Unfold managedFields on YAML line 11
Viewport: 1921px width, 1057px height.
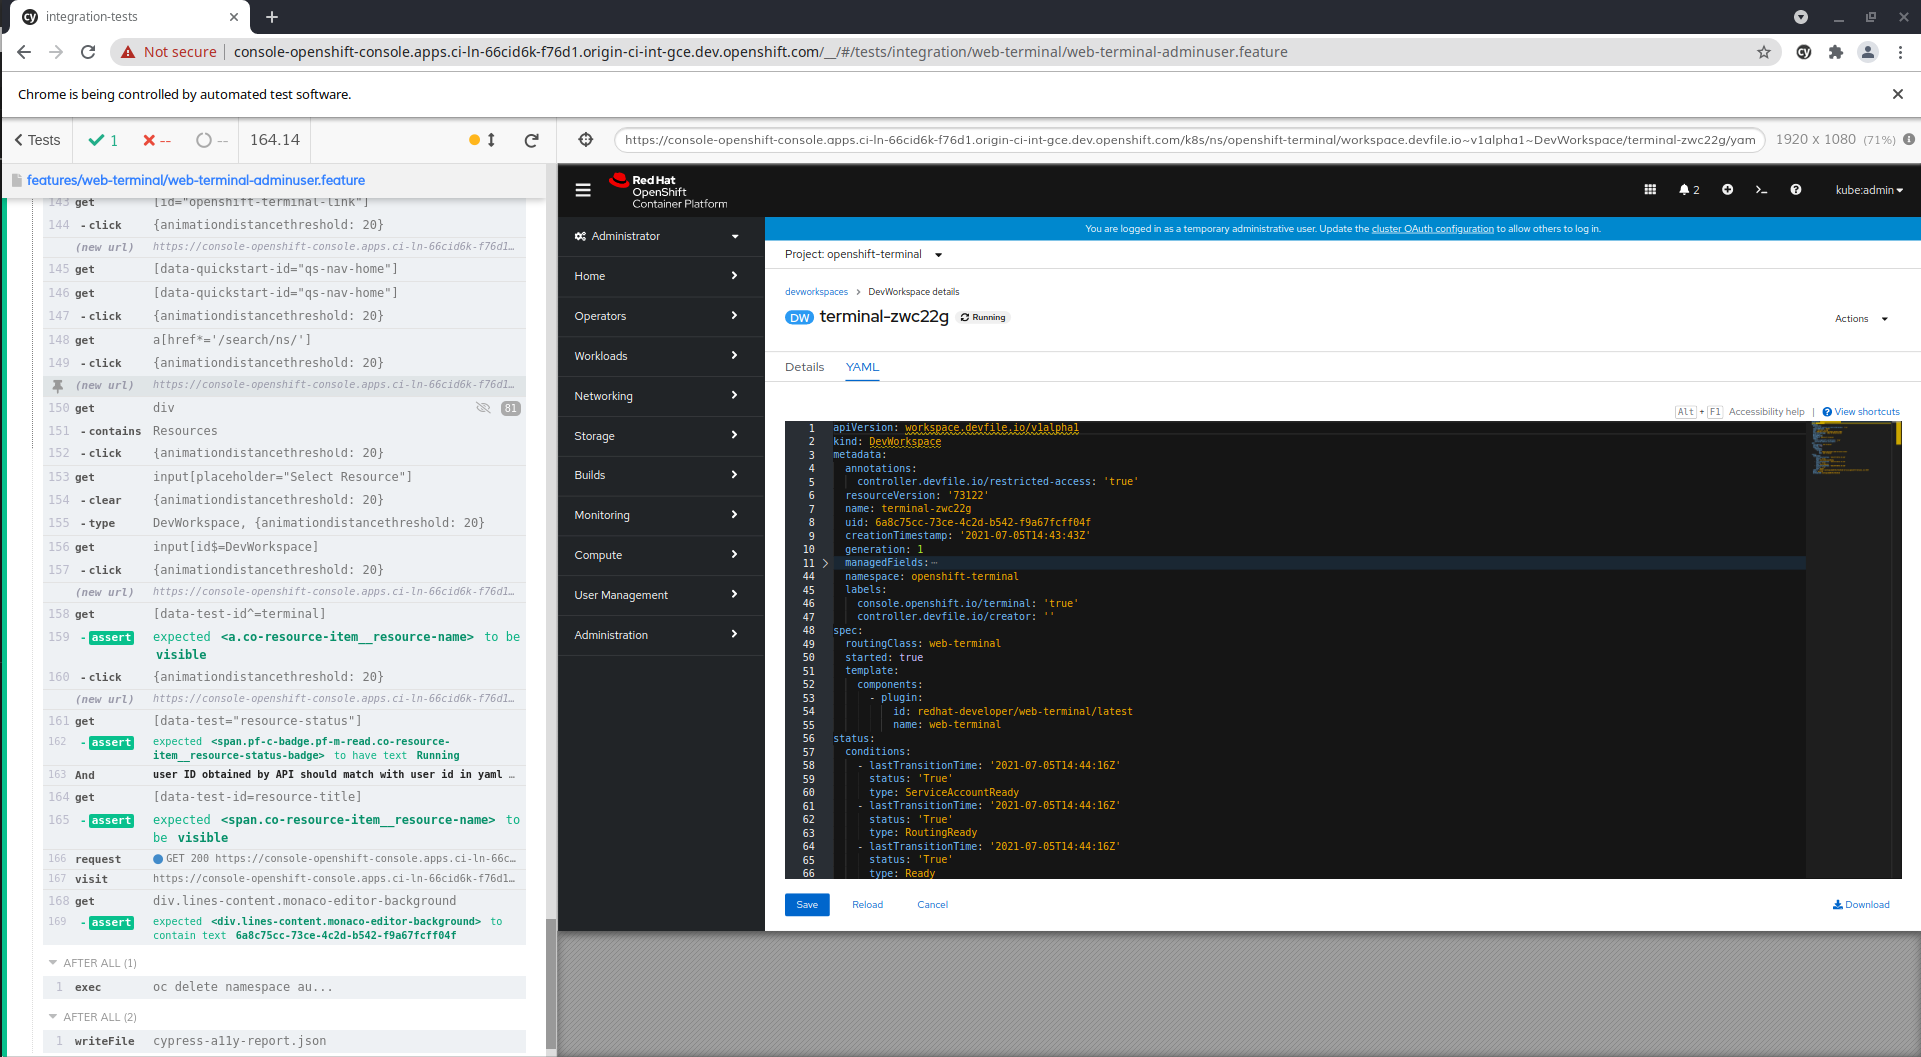point(825,563)
